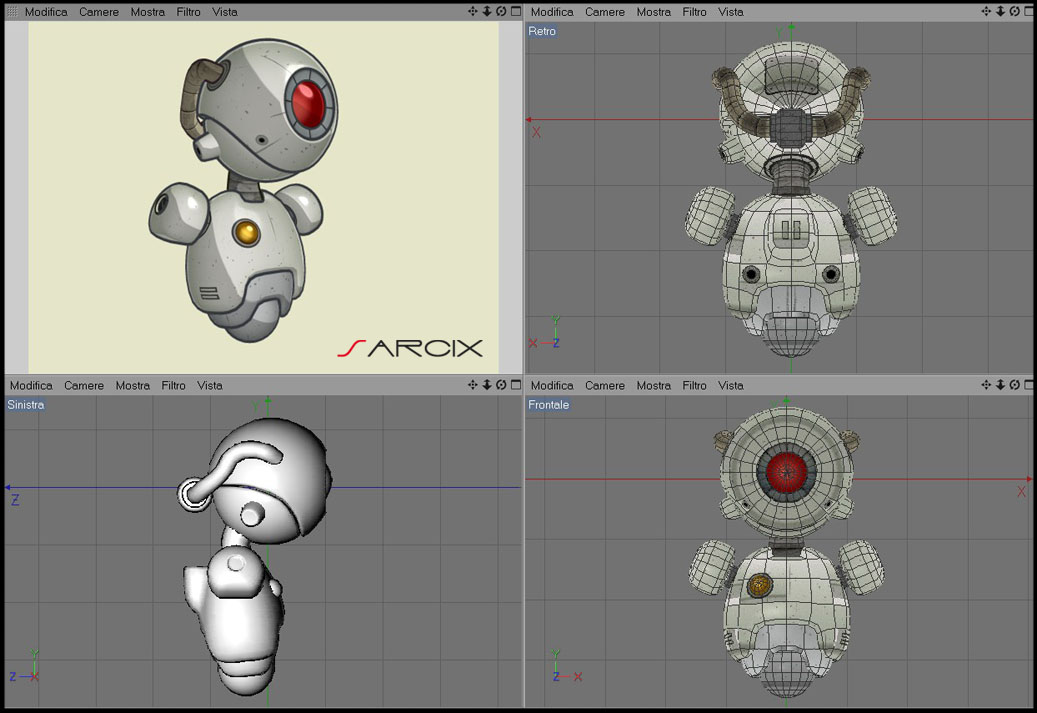Image resolution: width=1037 pixels, height=713 pixels.
Task: Toggle maximize icon of the top-left viewport
Action: click(516, 11)
